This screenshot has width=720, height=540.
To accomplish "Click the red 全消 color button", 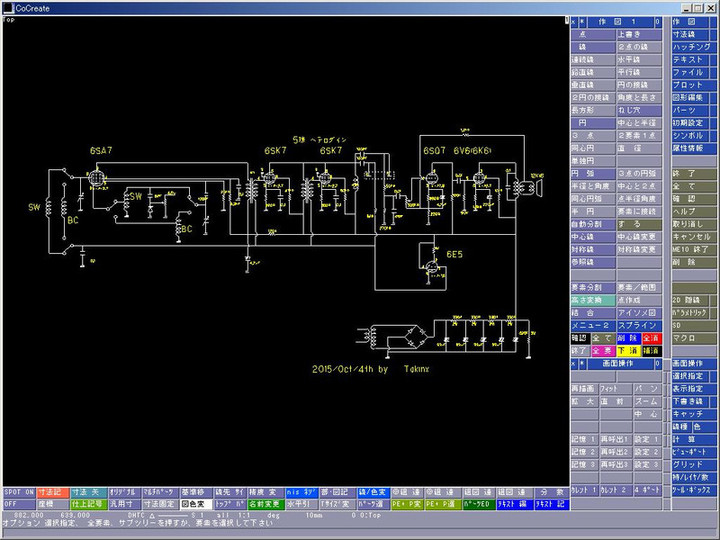I will [x=650, y=338].
